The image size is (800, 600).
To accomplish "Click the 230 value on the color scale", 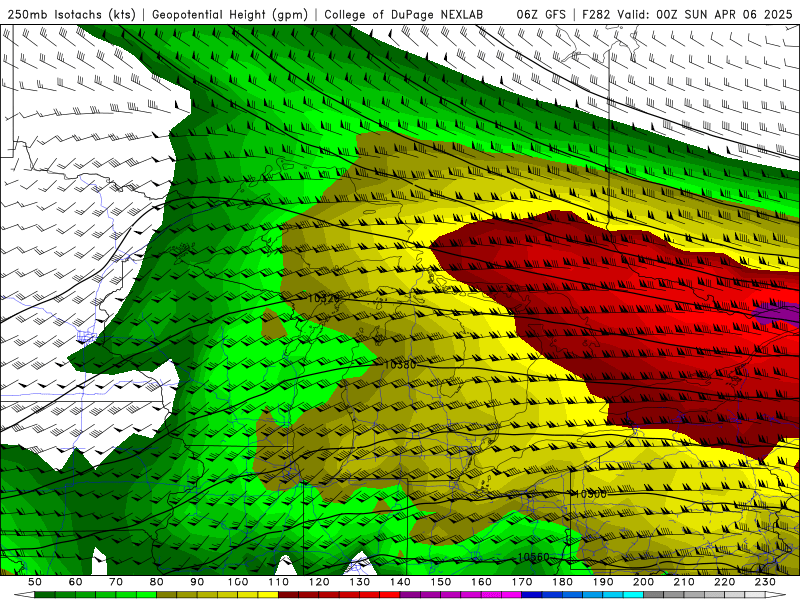I will pos(765,582).
